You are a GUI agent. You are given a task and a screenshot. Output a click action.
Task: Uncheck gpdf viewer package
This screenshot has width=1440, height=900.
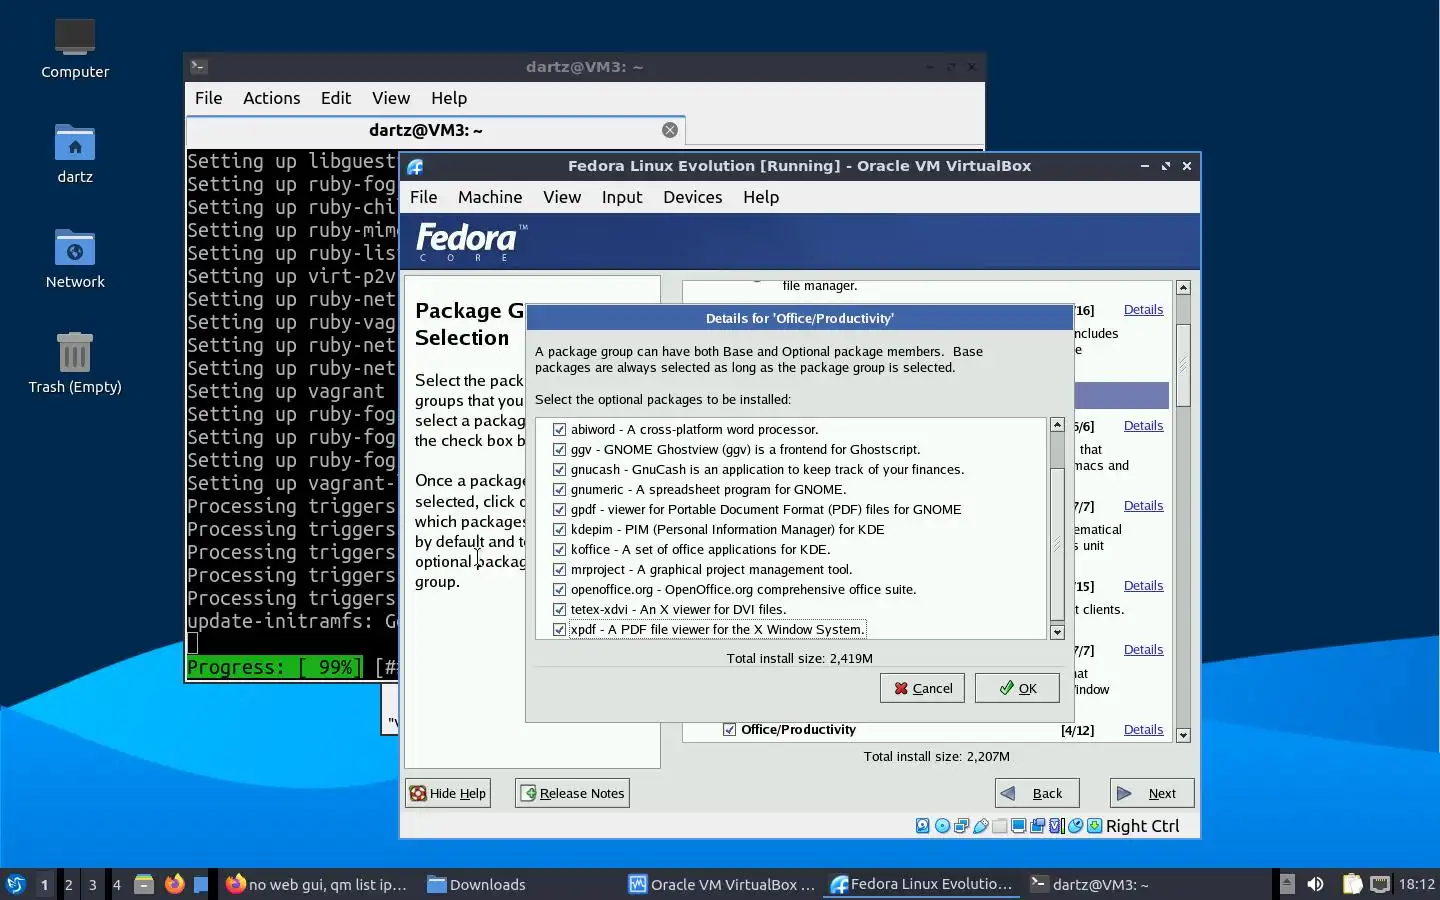click(560, 509)
